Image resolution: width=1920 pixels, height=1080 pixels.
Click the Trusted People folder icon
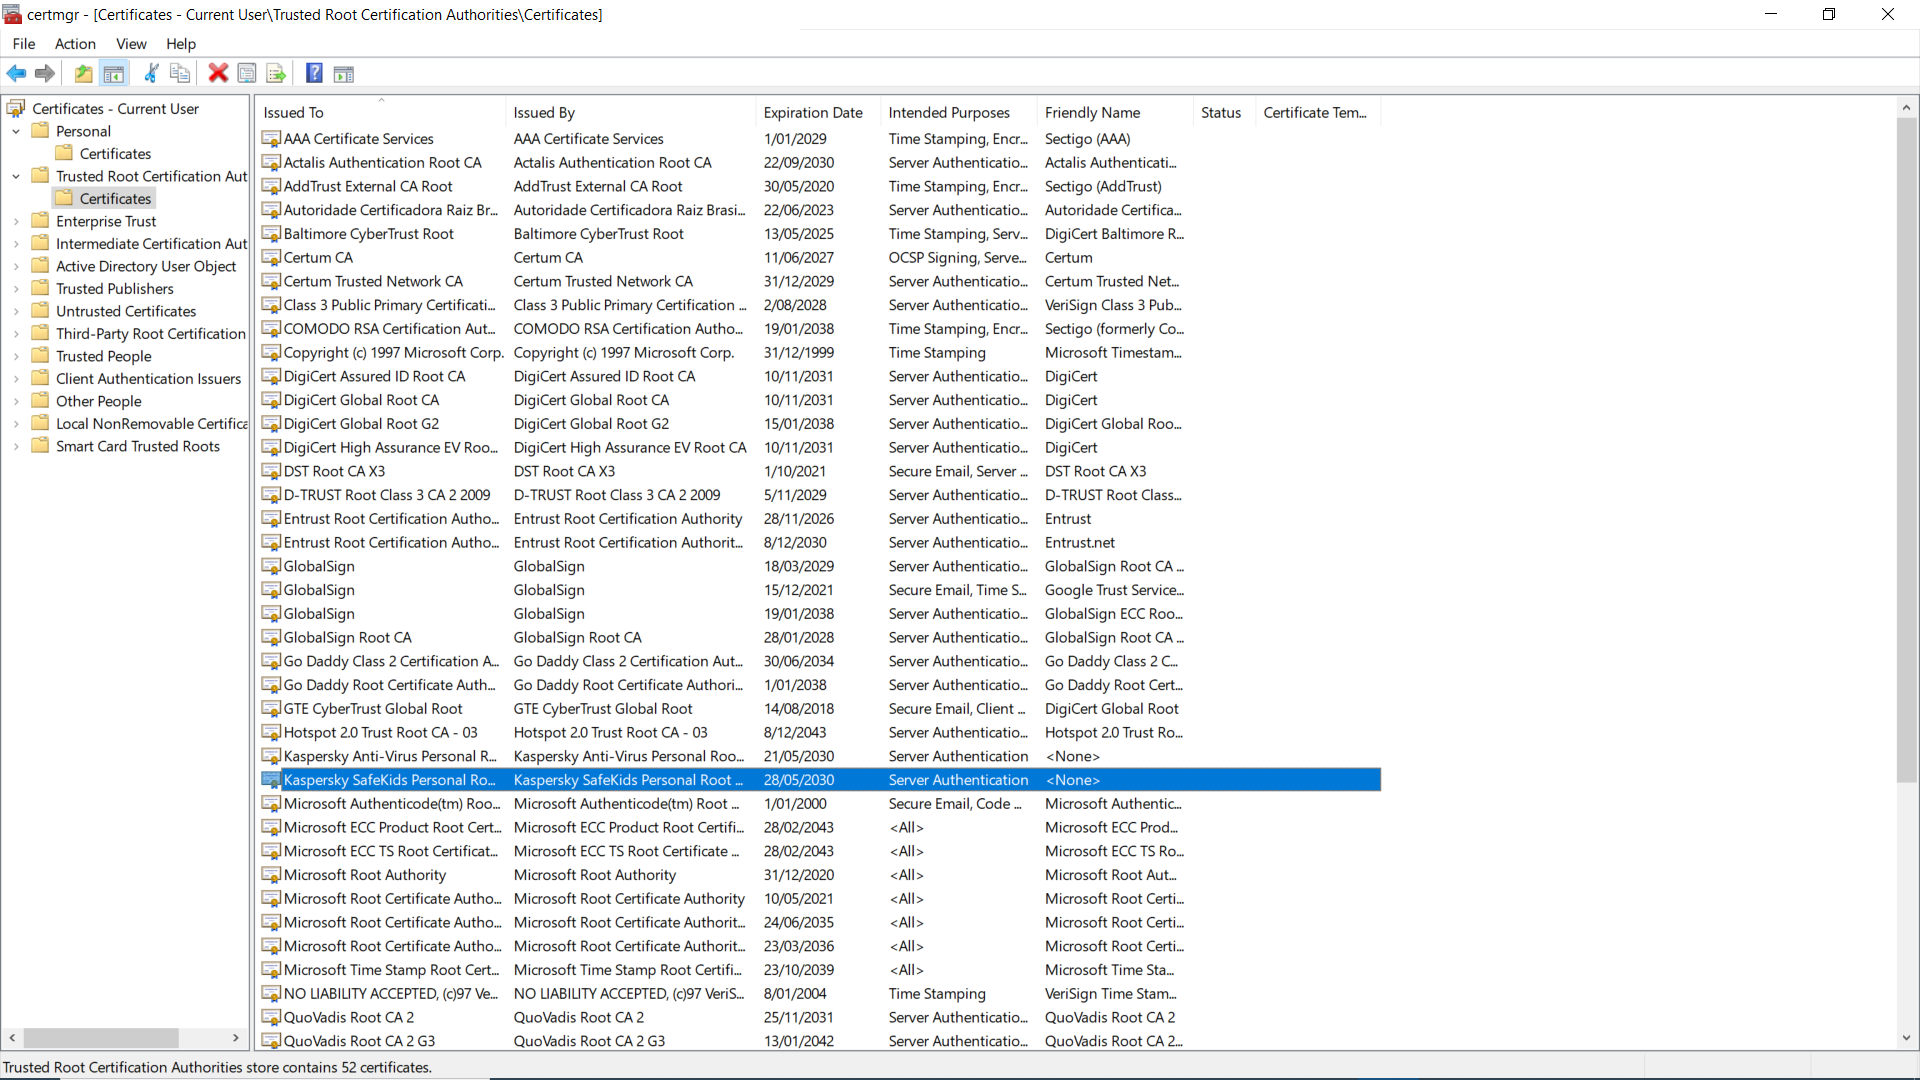click(x=40, y=356)
